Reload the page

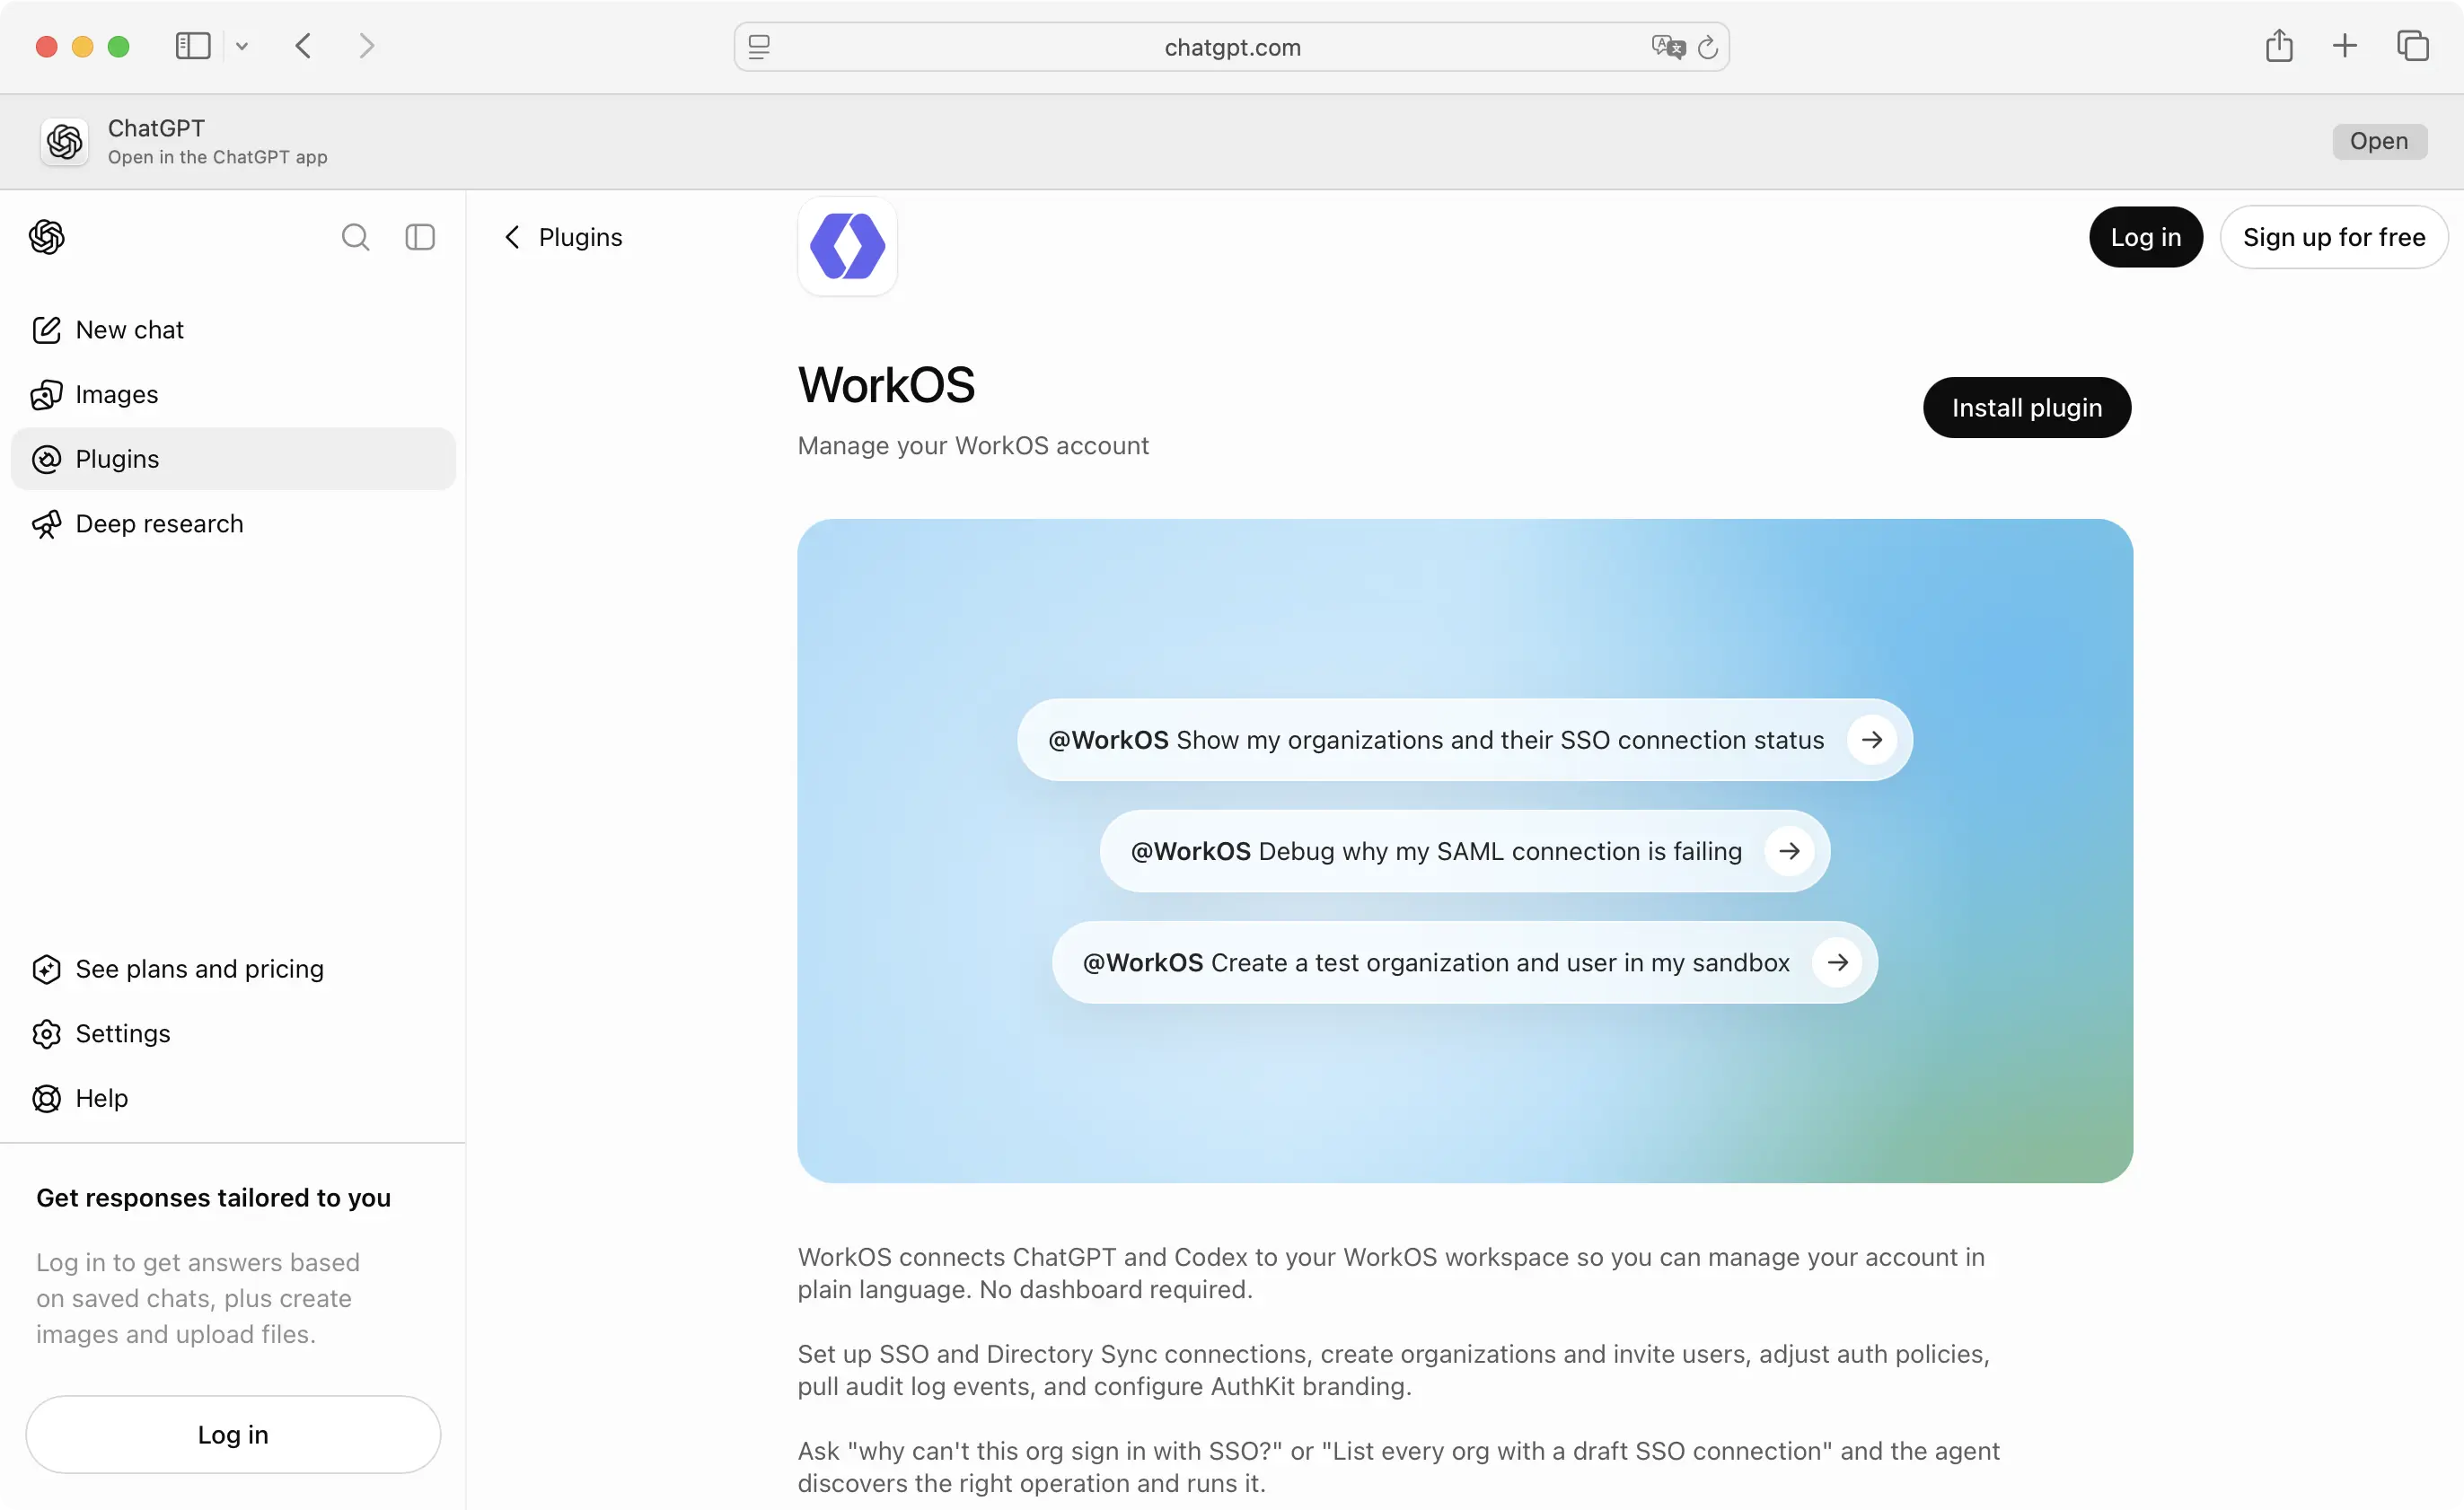tap(1708, 47)
